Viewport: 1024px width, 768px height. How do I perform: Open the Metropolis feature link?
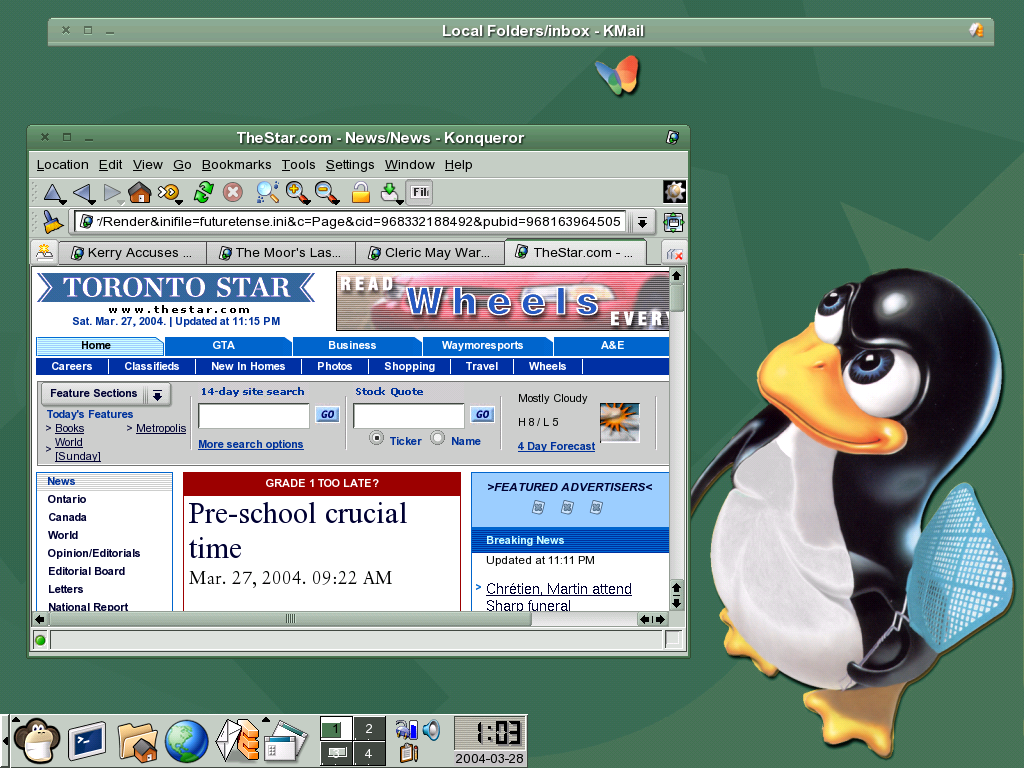coord(161,428)
